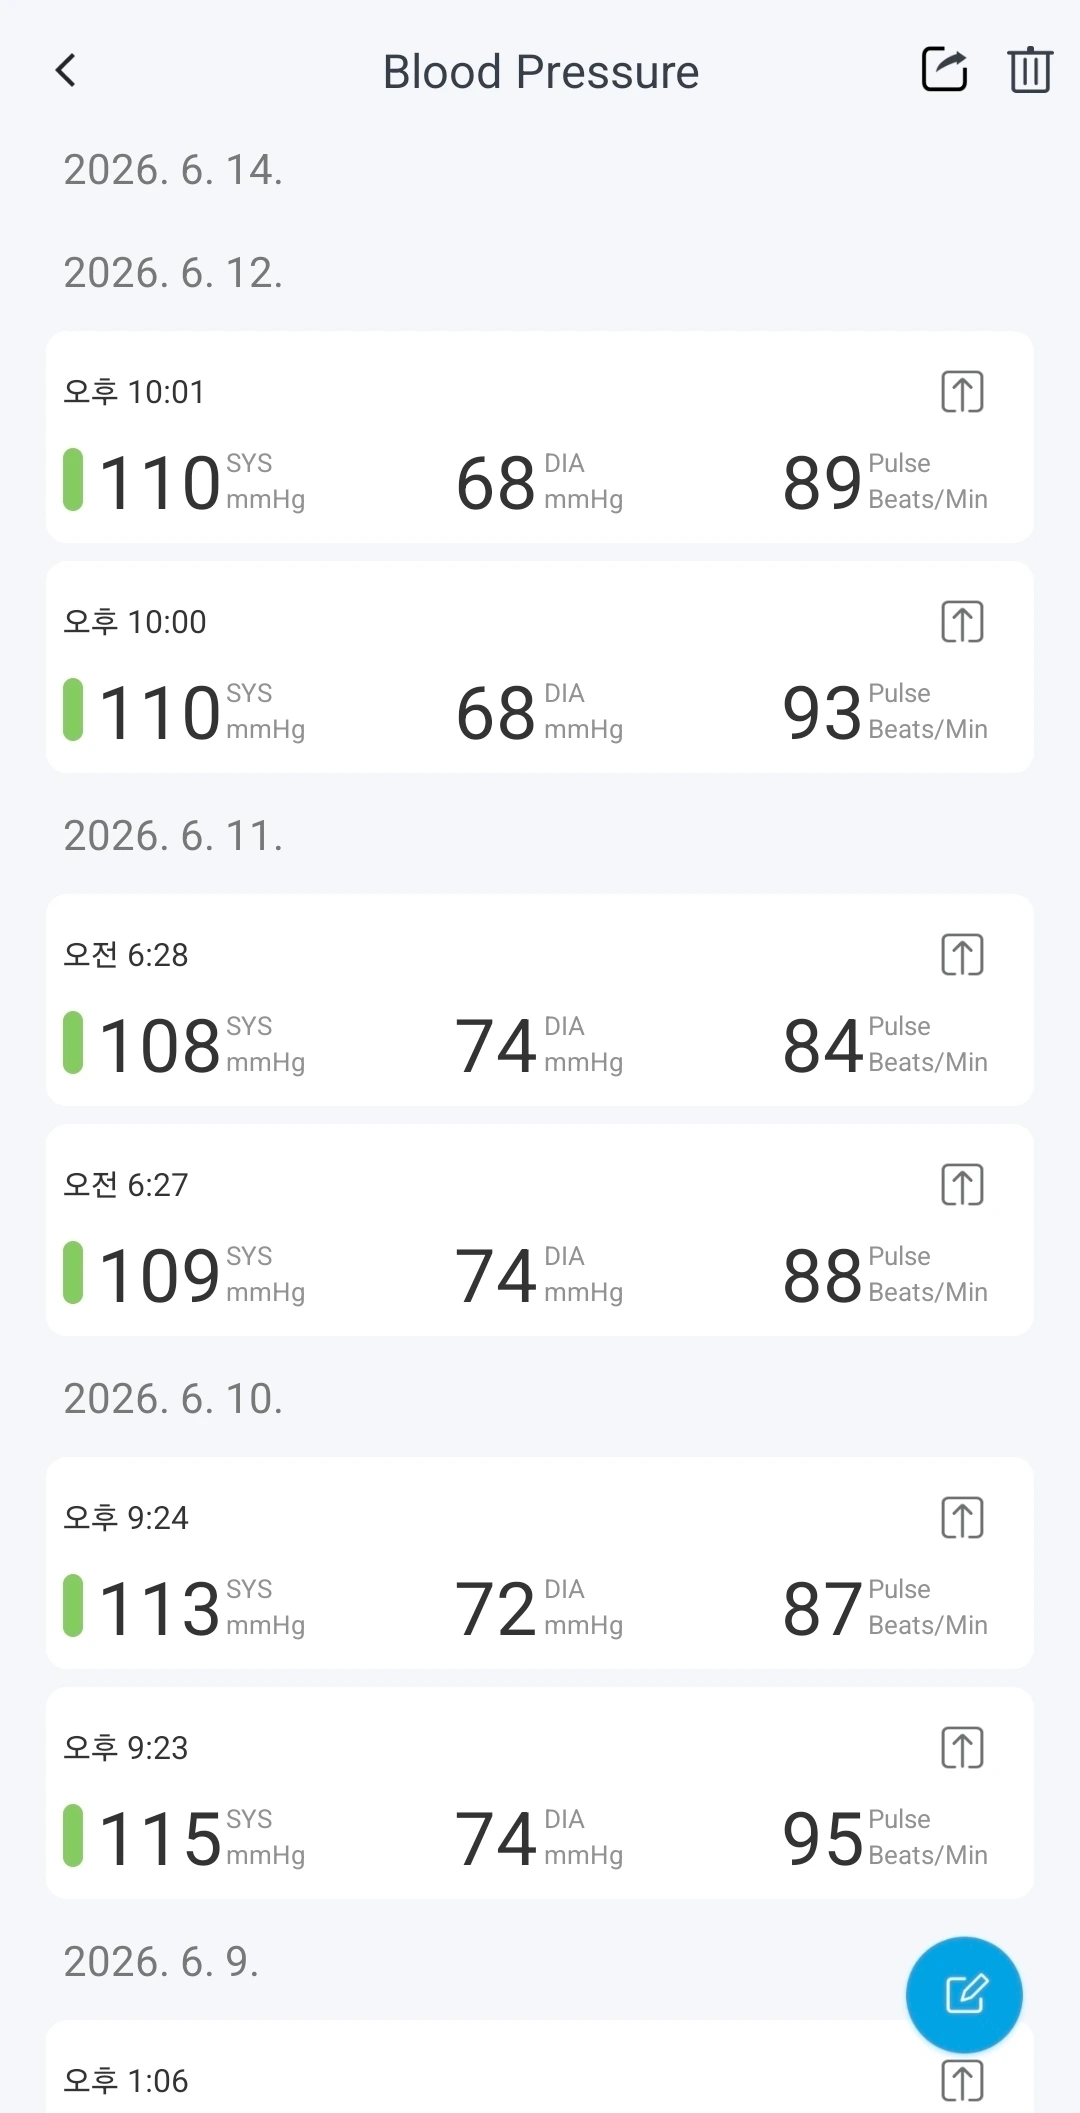Viewport: 1080px width, 2113px height.
Task: Open the 108 SYS measurement card
Action: 540,1000
